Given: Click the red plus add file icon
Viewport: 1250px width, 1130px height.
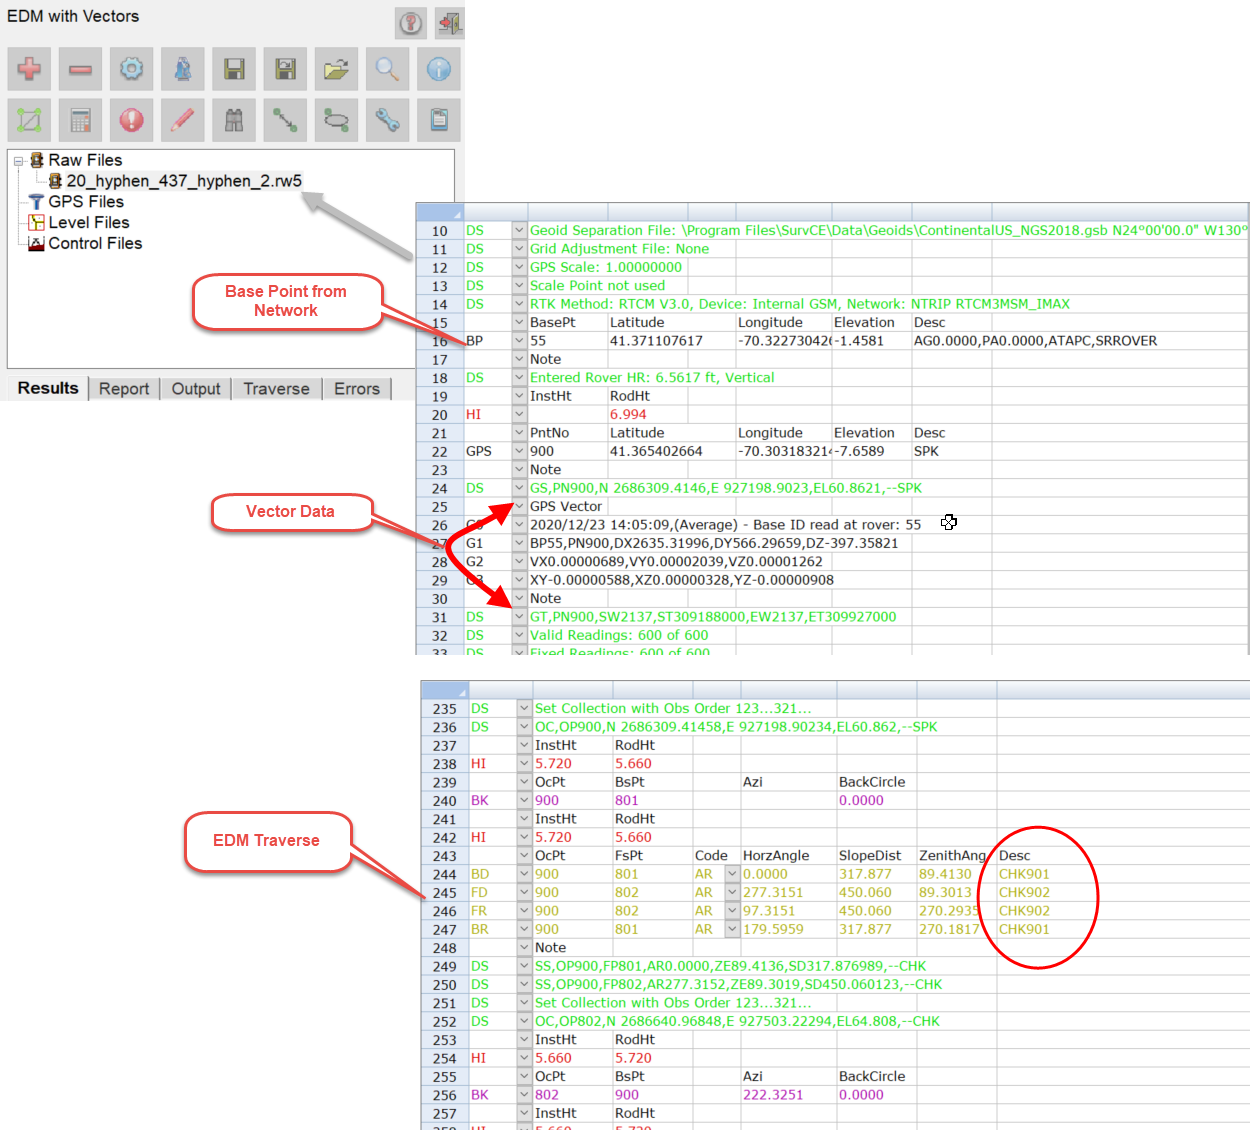Looking at the screenshot, I should click(x=30, y=69).
